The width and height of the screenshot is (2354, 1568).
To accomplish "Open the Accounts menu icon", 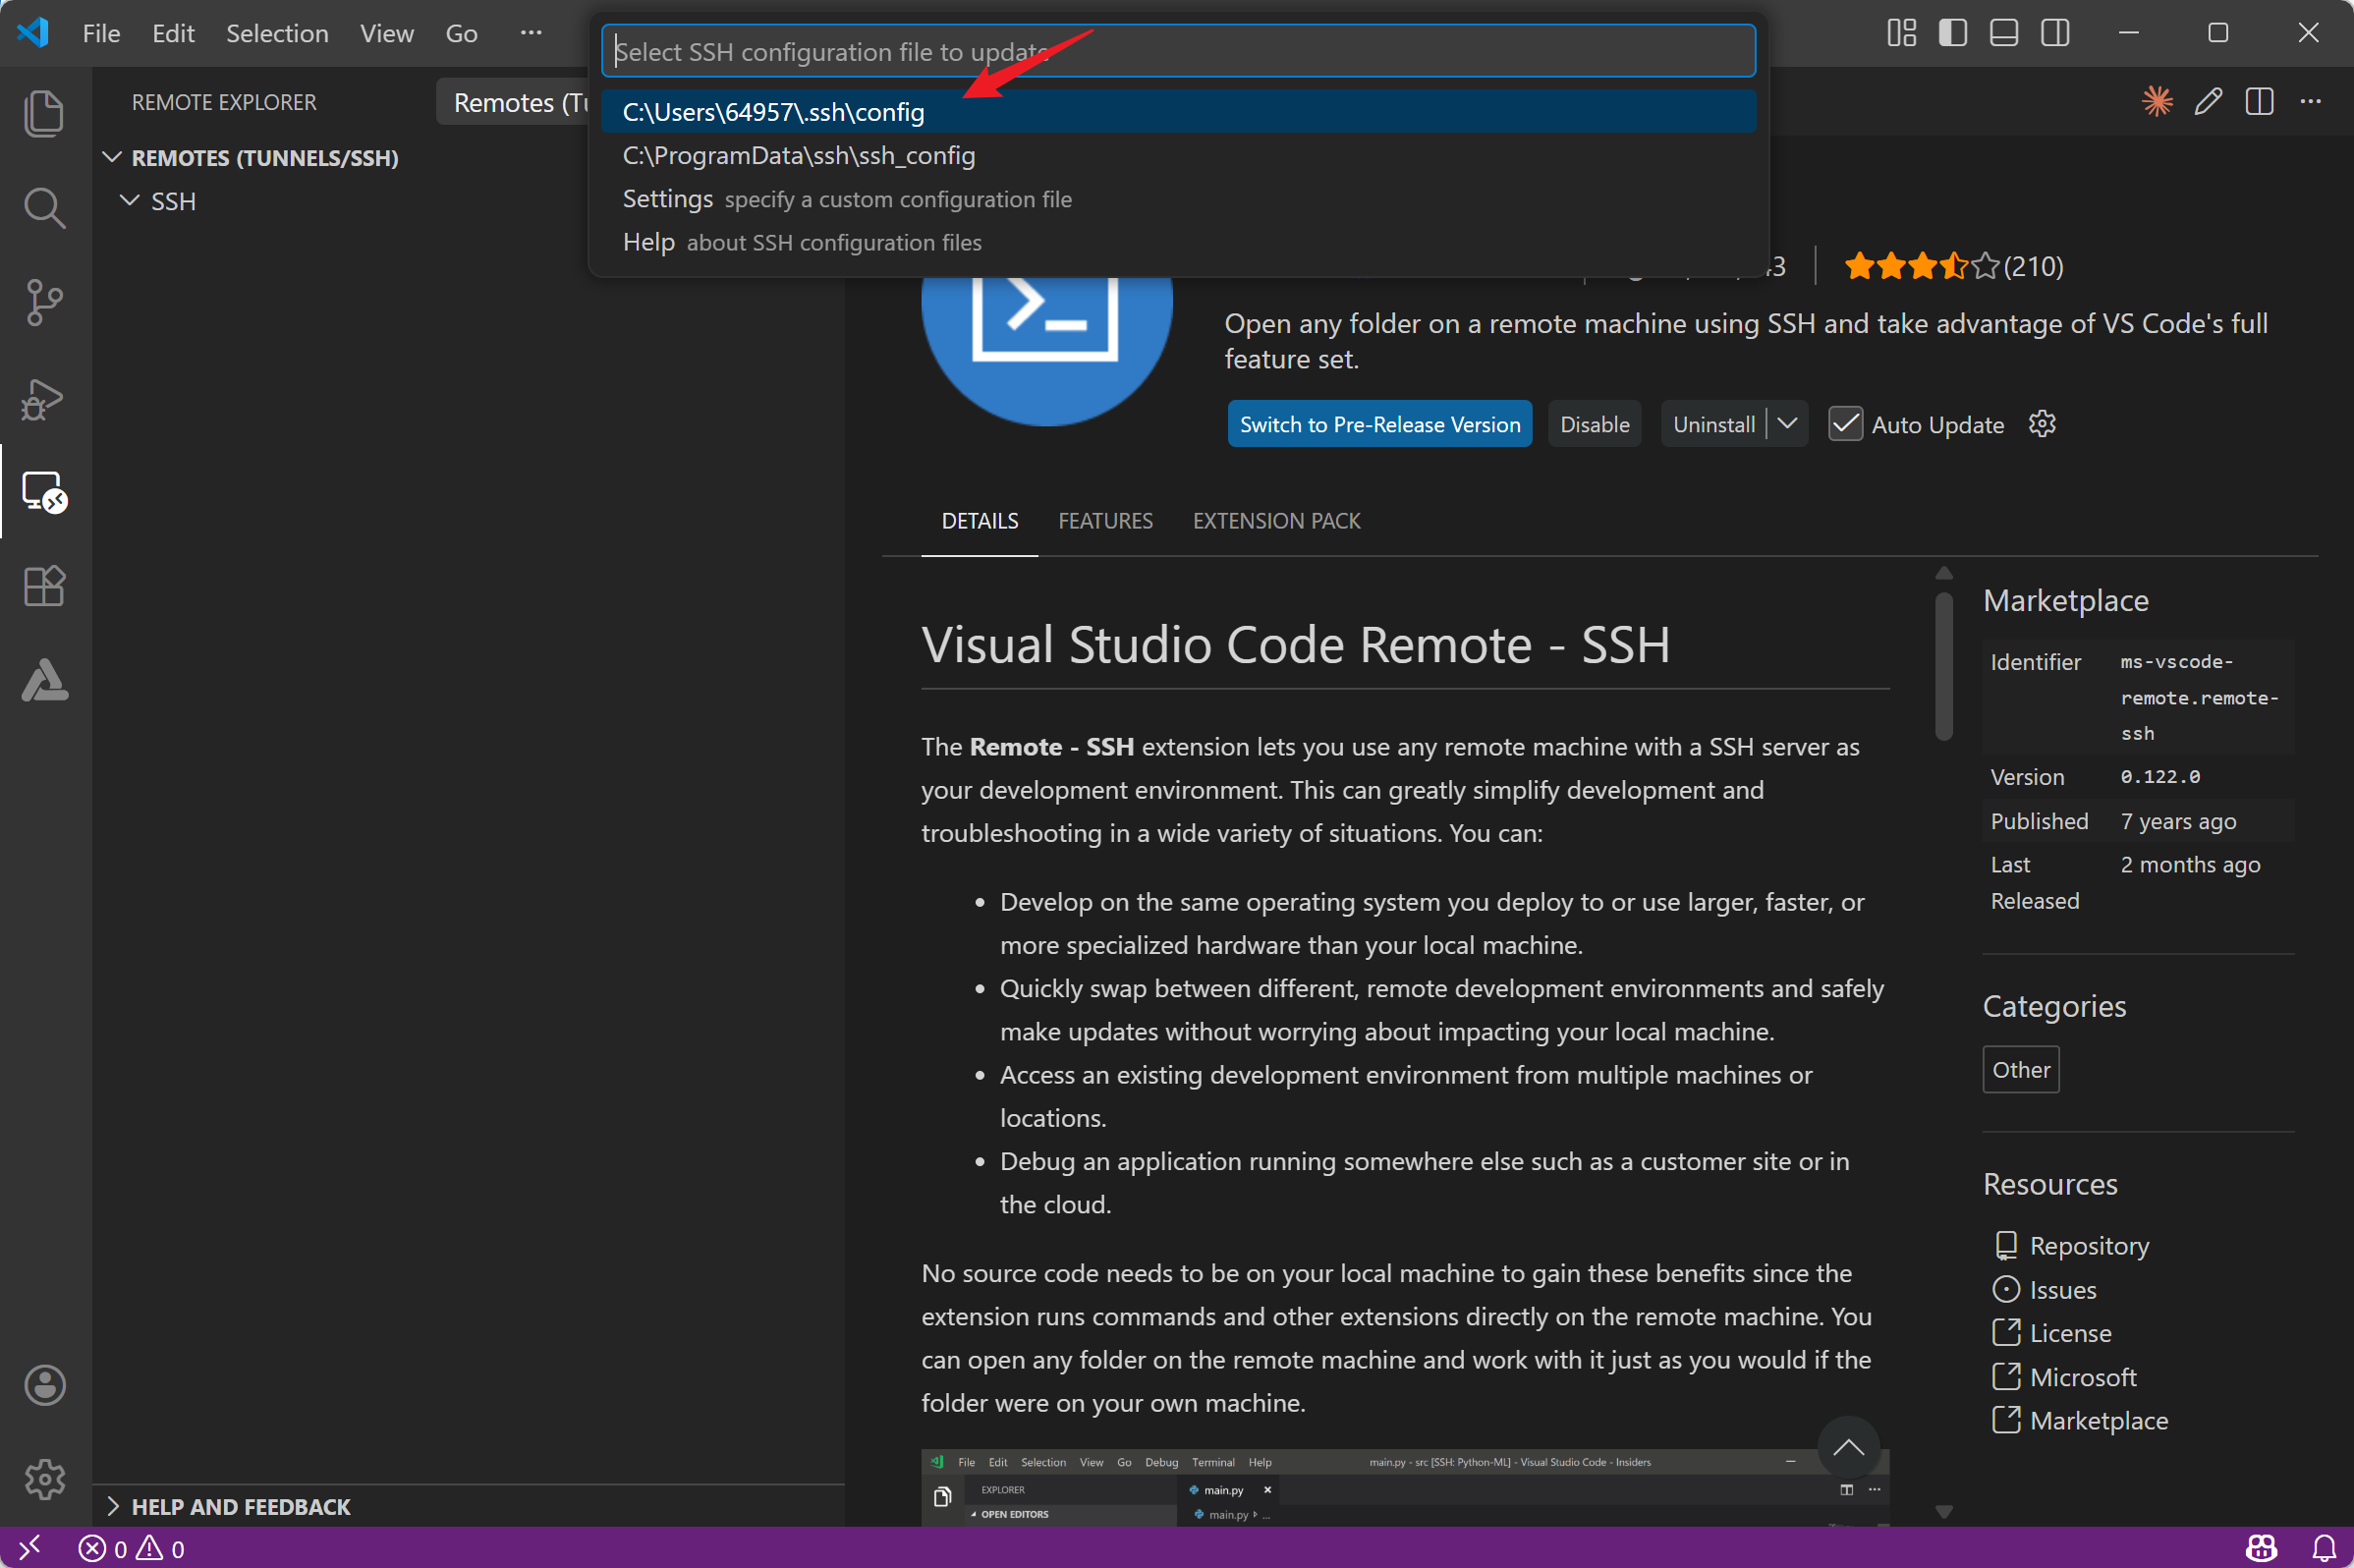I will (44, 1385).
